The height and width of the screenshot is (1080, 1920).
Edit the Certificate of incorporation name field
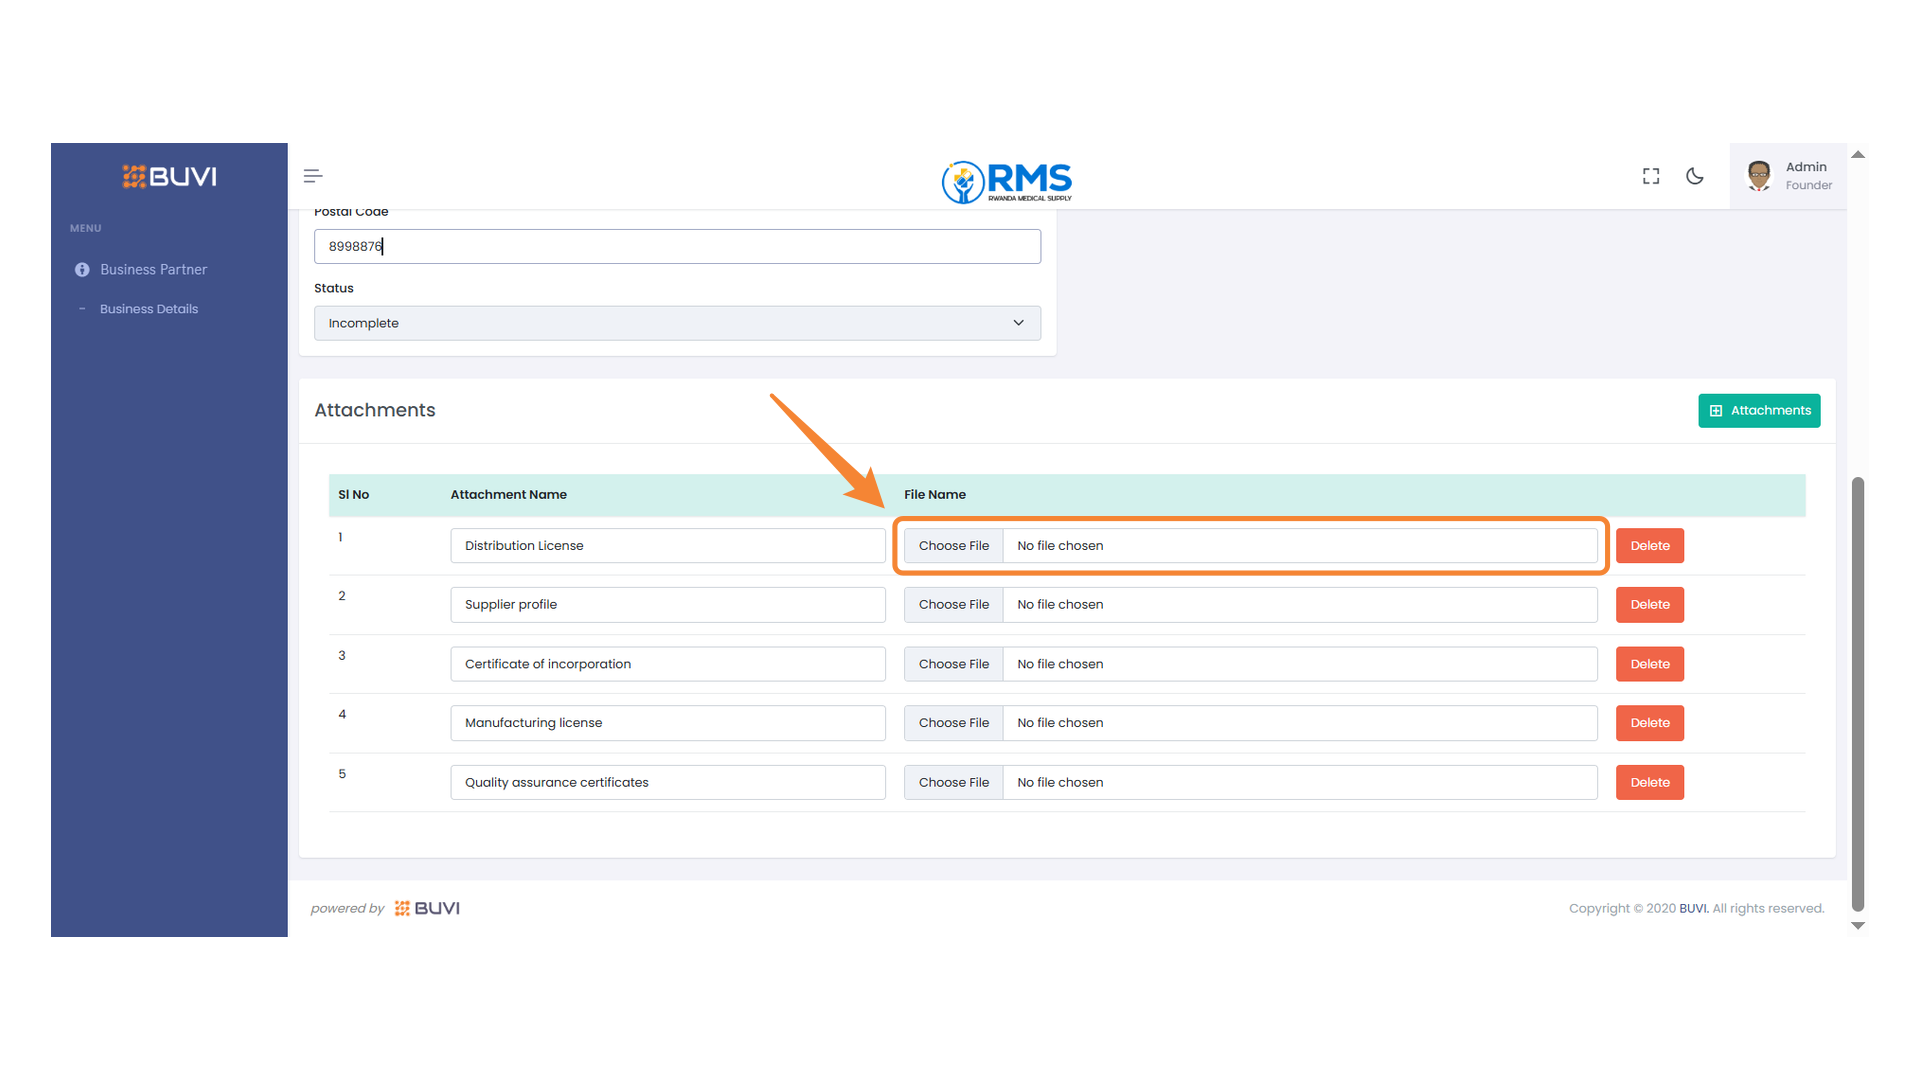tap(667, 663)
